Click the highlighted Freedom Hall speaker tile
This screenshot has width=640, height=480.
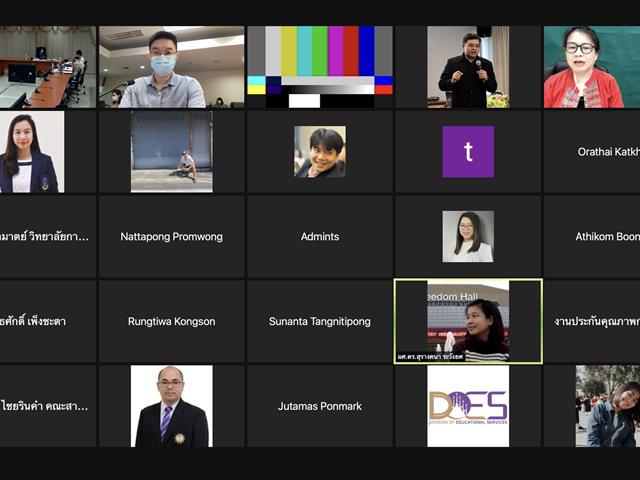(468, 321)
